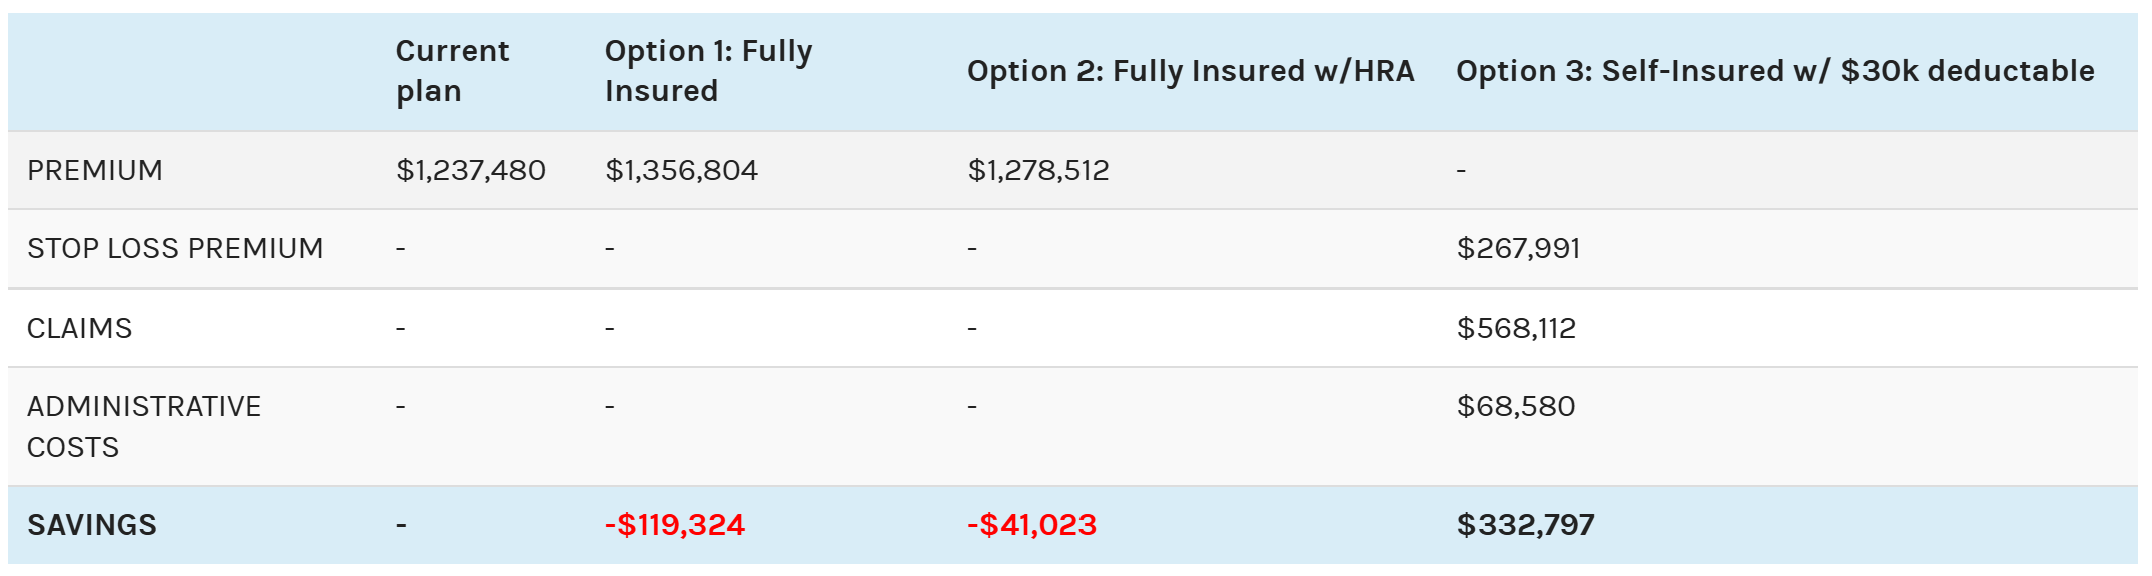The width and height of the screenshot is (2152, 576).
Task: Click the CLAIMS row label
Action: (x=79, y=328)
